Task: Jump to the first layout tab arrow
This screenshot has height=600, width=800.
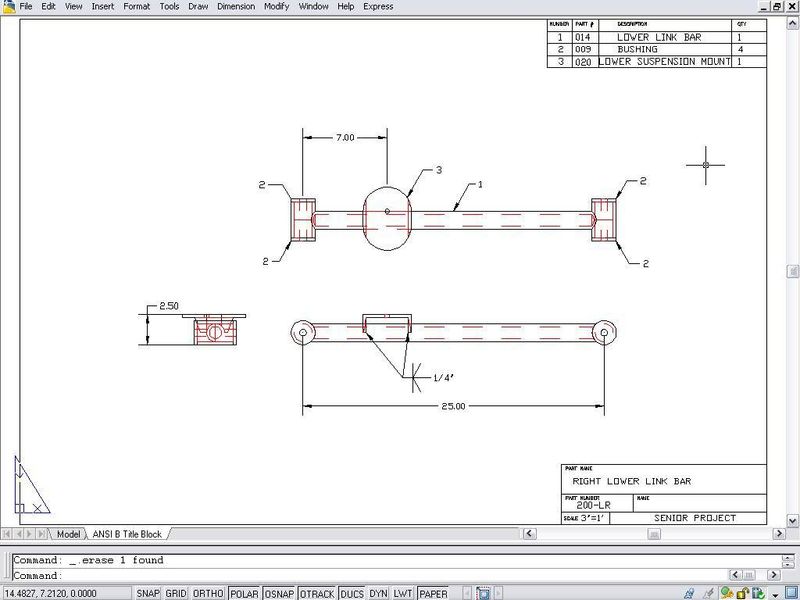Action: (8, 534)
